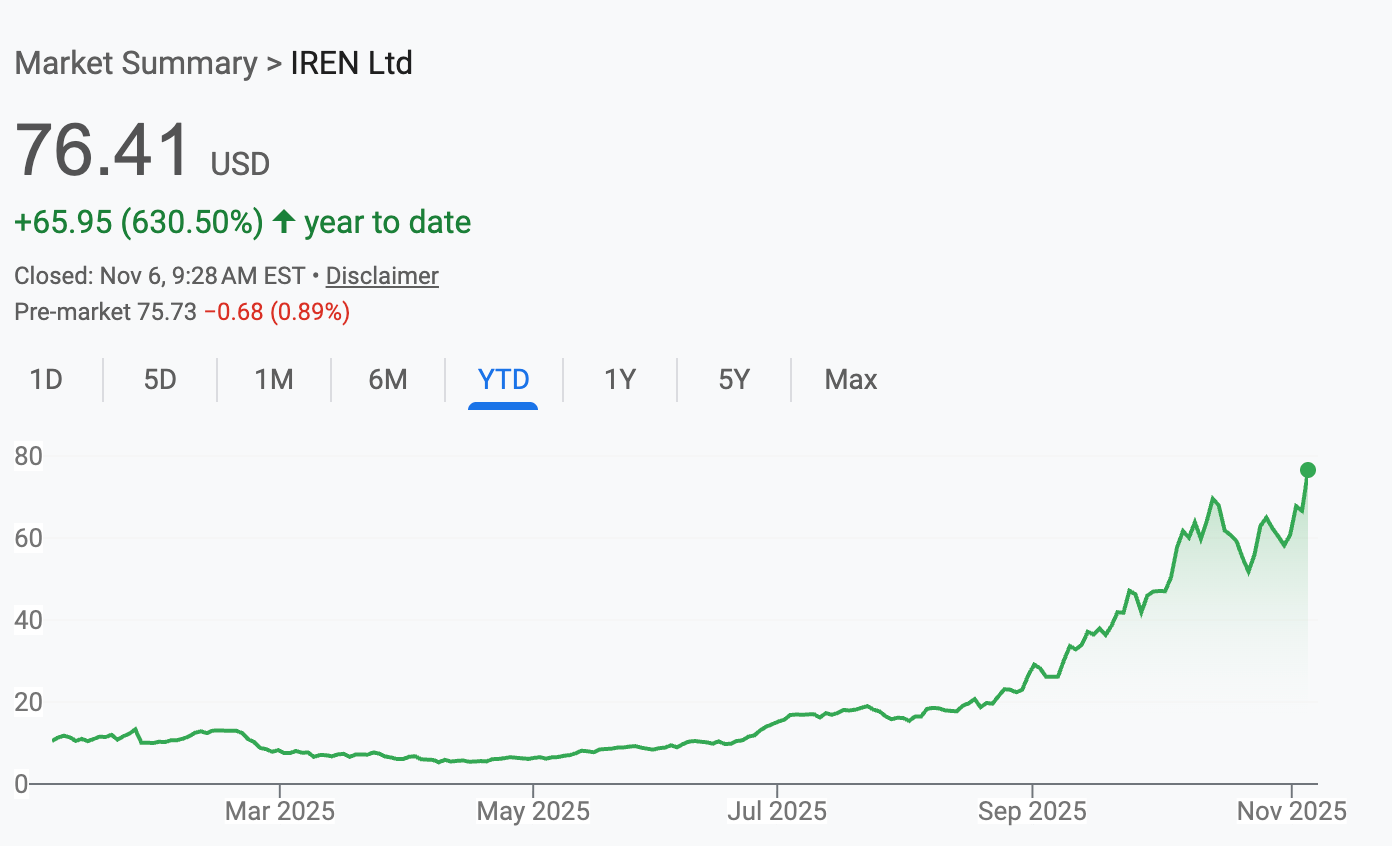This screenshot has width=1392, height=846.
Task: Click the 40 y-axis value
Action: [x=28, y=621]
